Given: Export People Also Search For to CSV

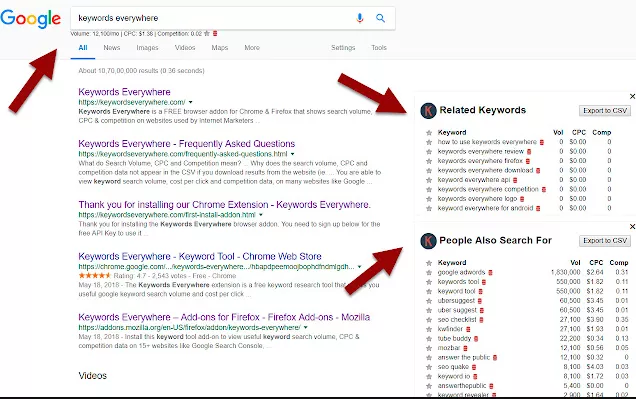Looking at the screenshot, I should [x=605, y=241].
